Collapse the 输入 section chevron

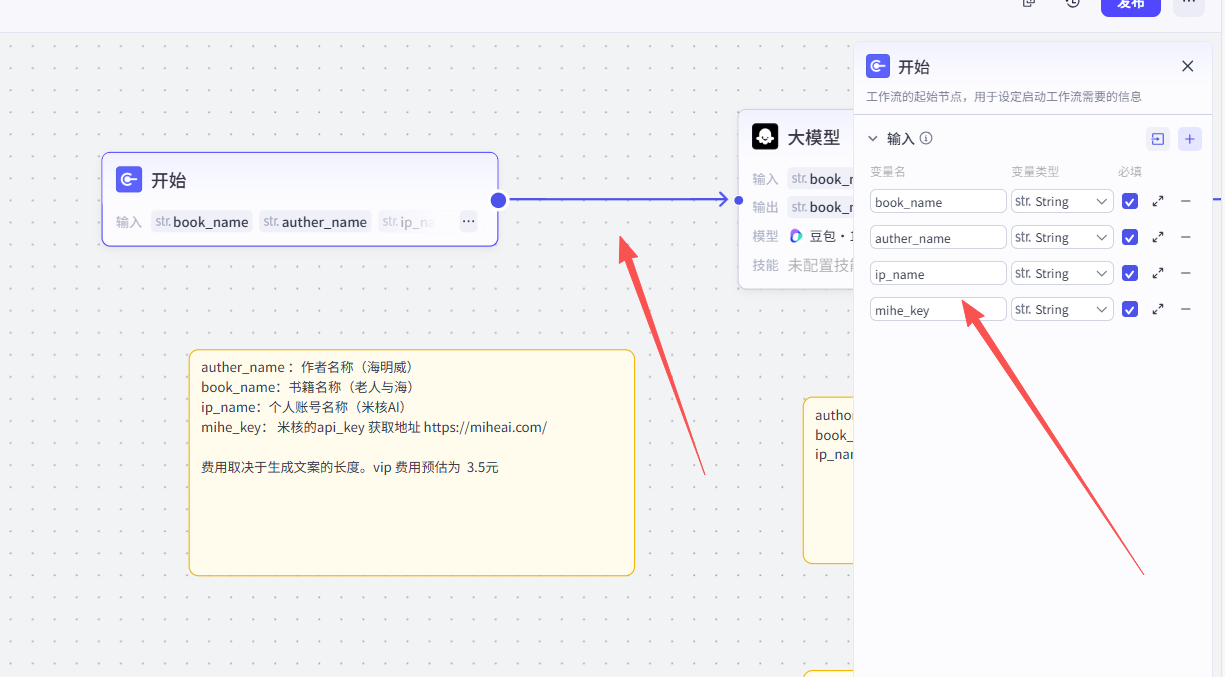coord(873,139)
